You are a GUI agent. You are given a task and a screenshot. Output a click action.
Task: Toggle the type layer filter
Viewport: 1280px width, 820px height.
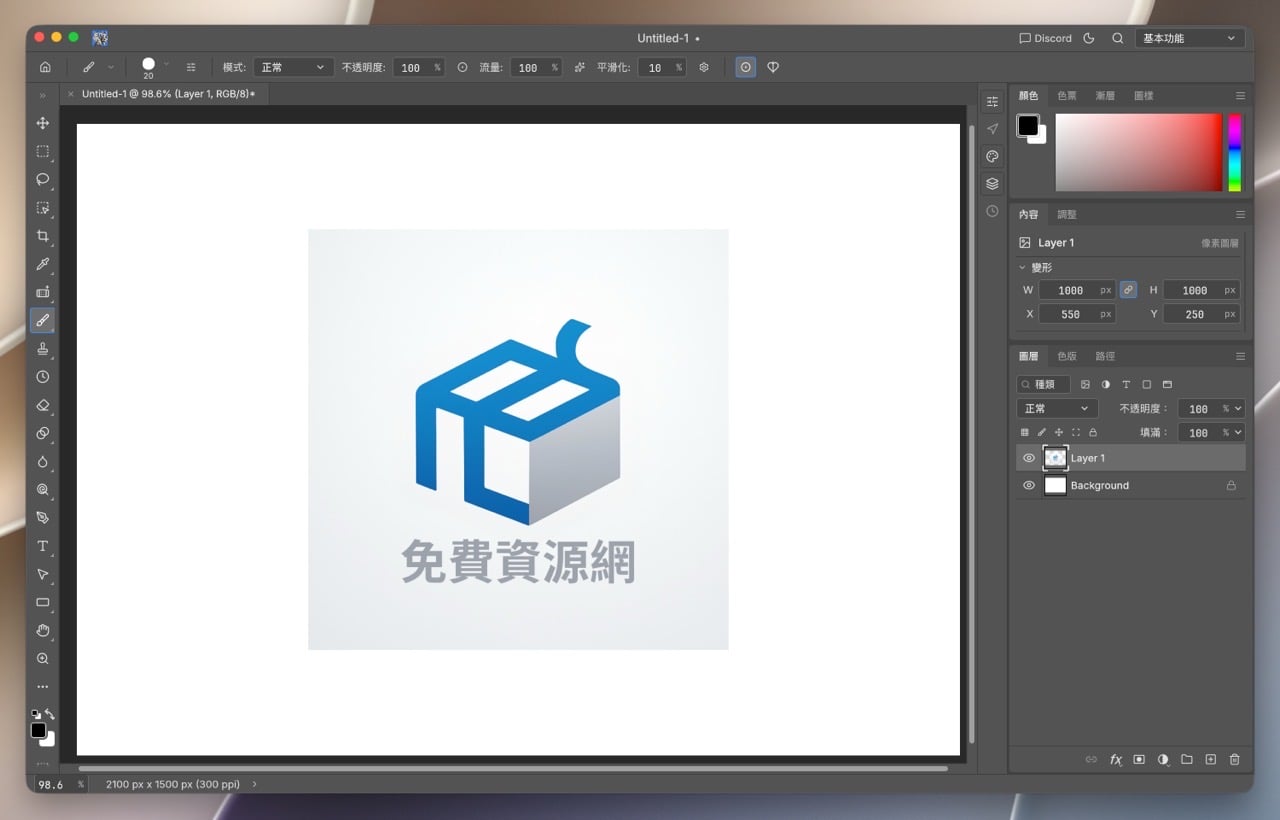pyautogui.click(x=1126, y=384)
